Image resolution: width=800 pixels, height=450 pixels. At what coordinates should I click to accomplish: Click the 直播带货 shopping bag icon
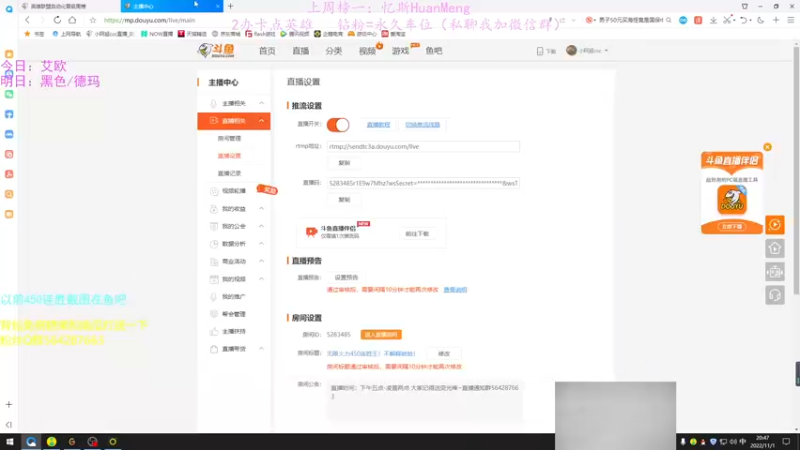click(x=214, y=349)
